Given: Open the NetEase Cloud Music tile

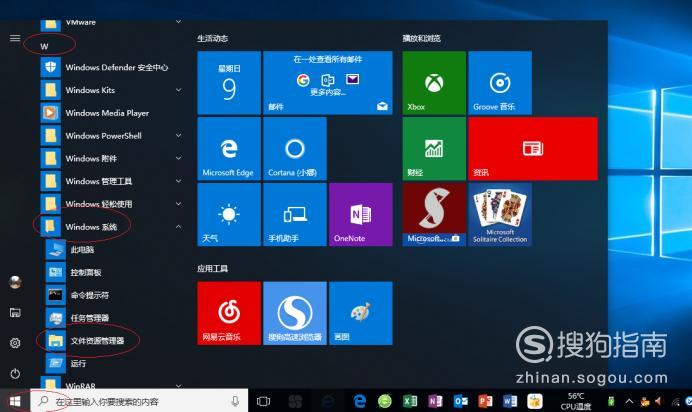Looking at the screenshot, I should click(229, 313).
